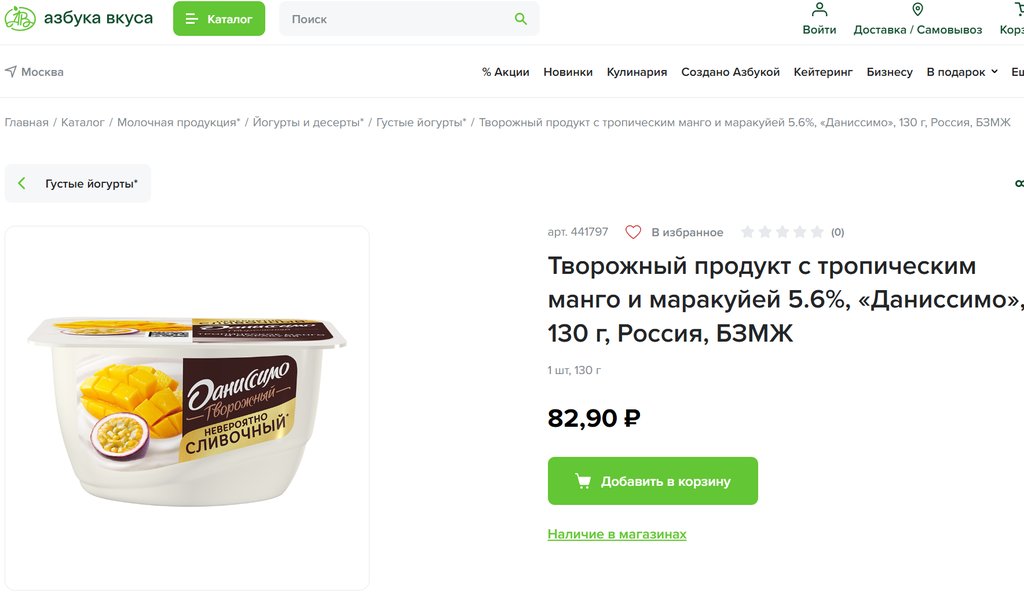
Task: Click Добавить в корзину button
Action: click(x=652, y=481)
